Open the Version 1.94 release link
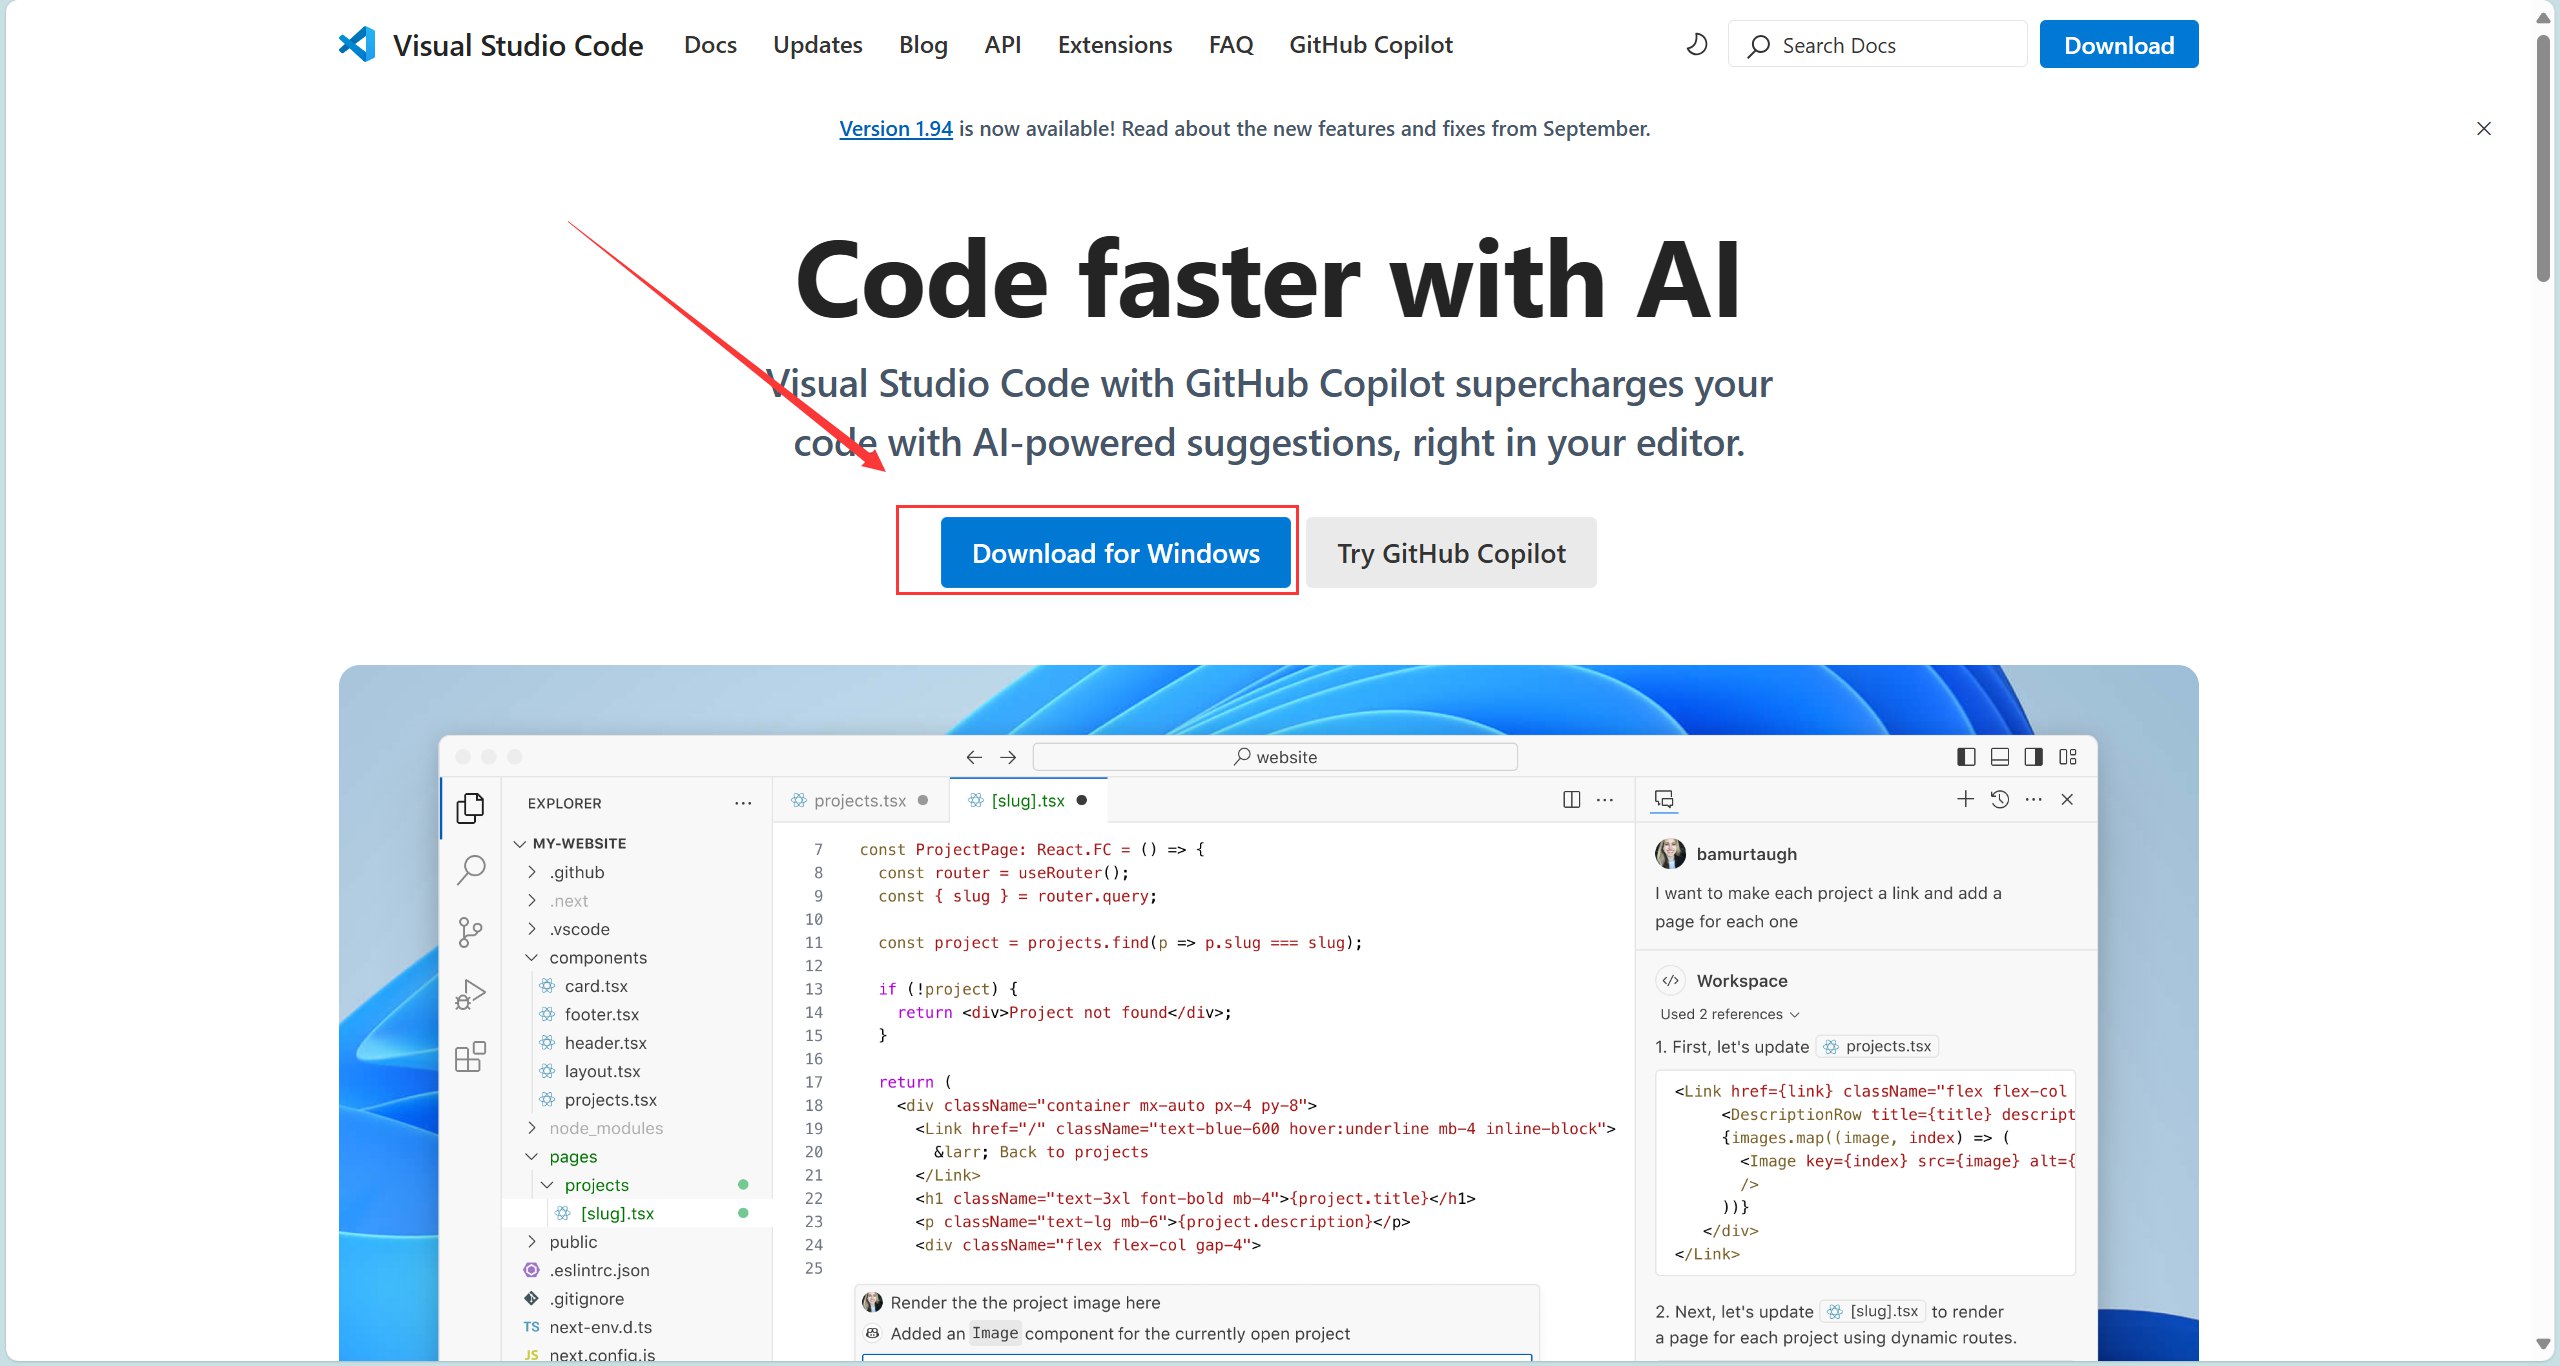 click(895, 128)
